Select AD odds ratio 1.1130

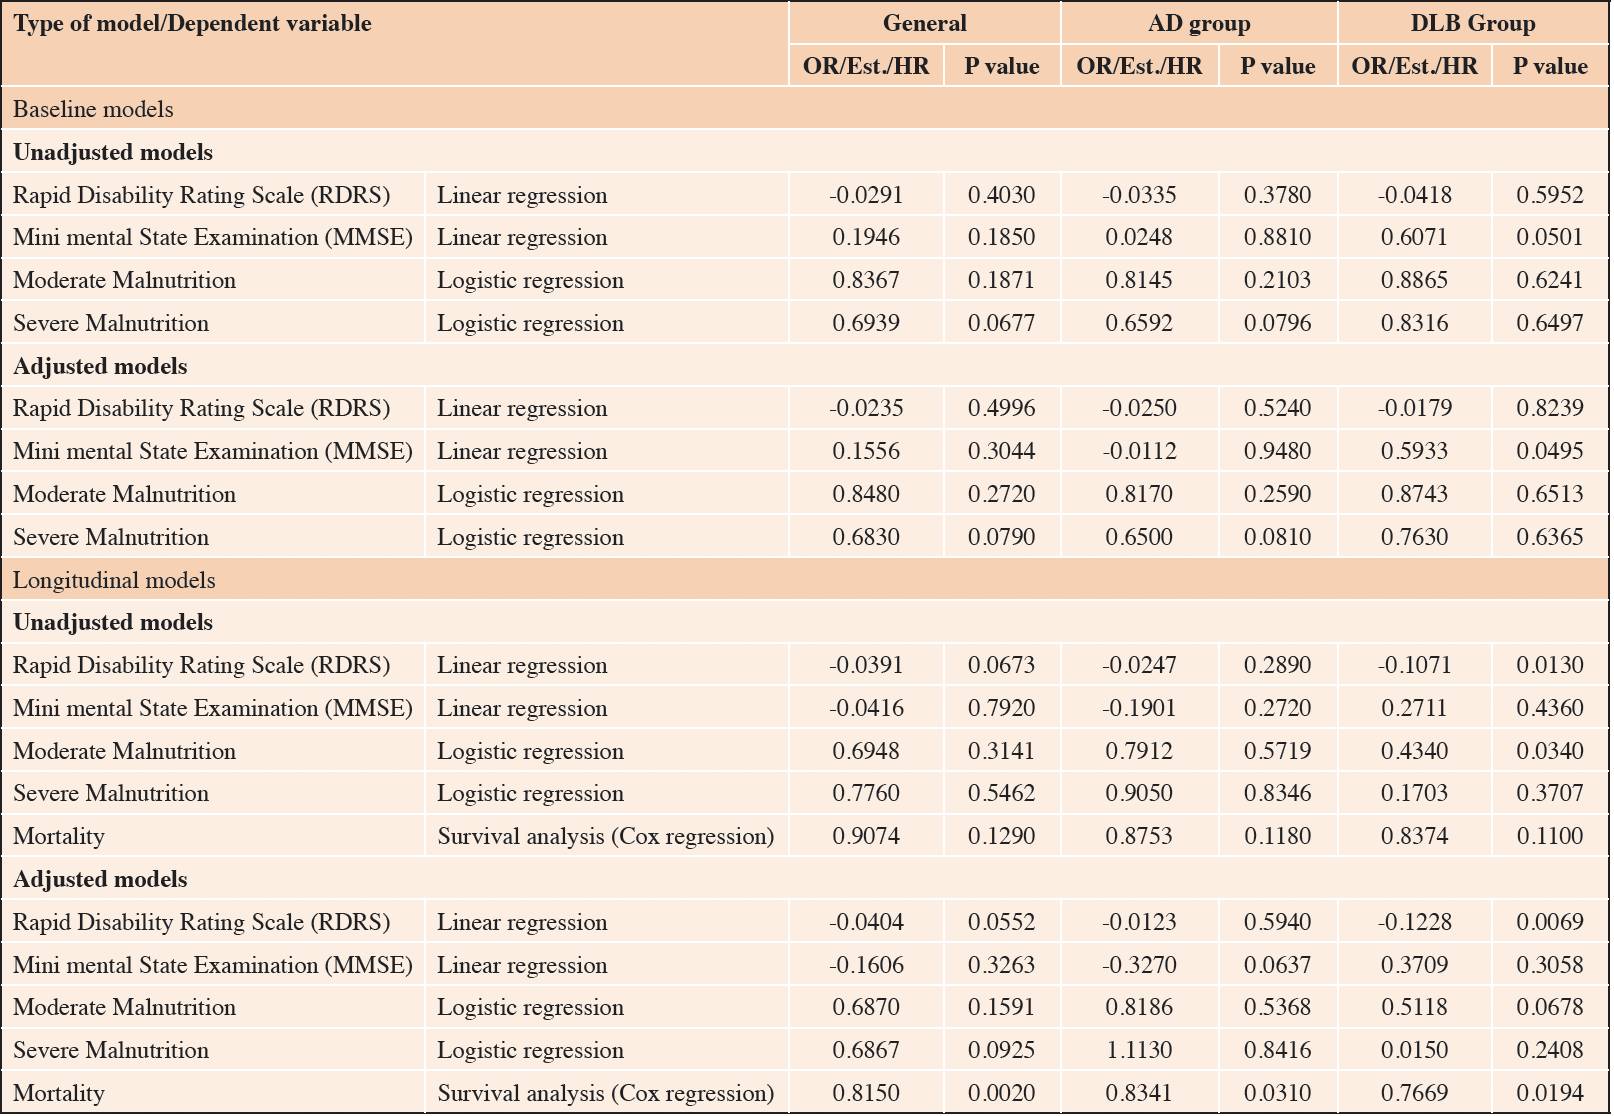click(1139, 1050)
